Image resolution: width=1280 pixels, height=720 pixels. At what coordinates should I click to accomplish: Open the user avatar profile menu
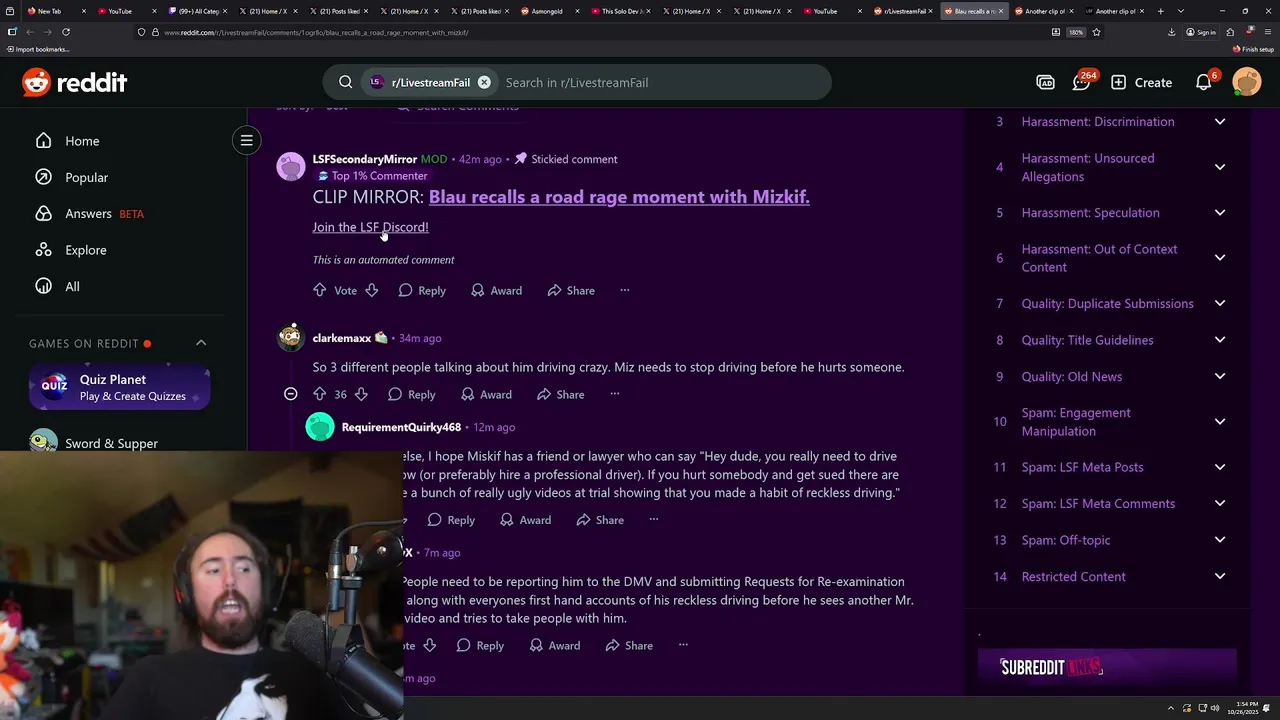(1247, 82)
